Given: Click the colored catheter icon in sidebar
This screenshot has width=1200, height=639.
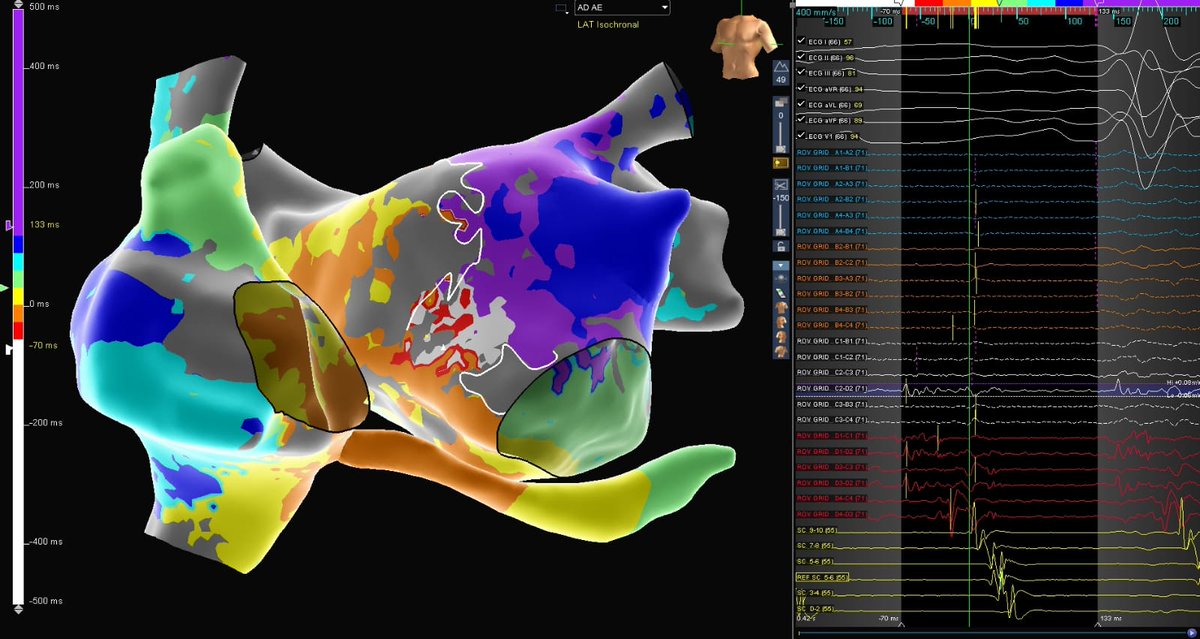Looking at the screenshot, I should tap(780, 292).
